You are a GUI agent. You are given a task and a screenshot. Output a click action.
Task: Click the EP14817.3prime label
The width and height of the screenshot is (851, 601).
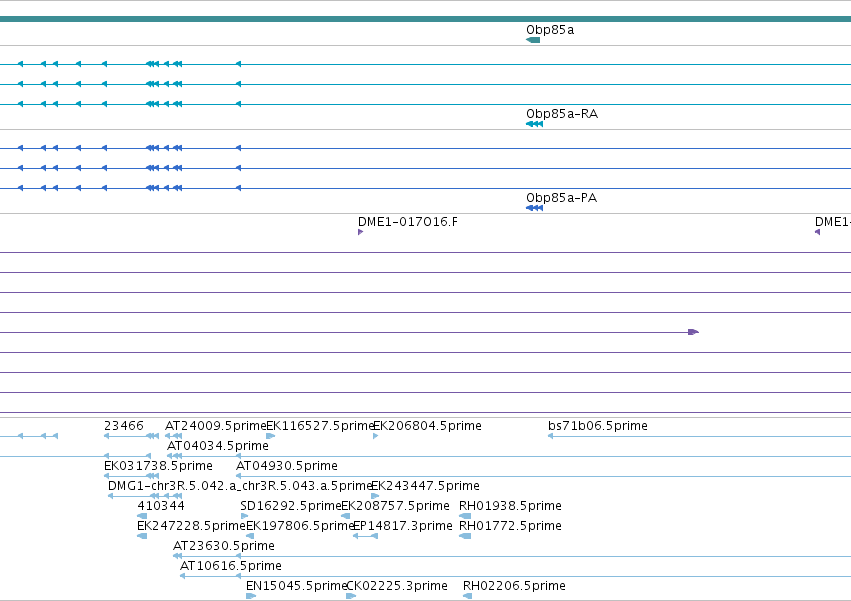[x=403, y=526]
